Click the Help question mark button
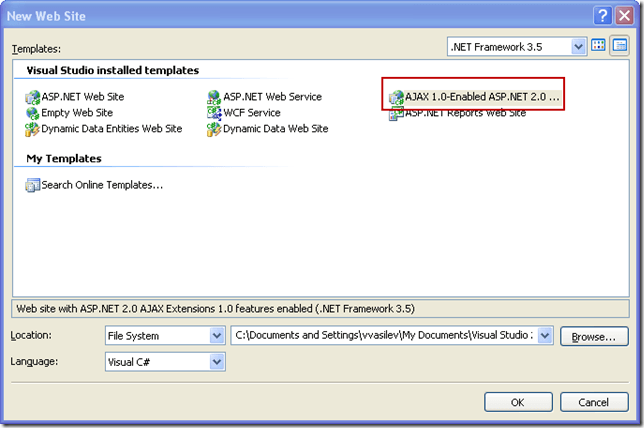The width and height of the screenshot is (644, 428). pos(600,15)
